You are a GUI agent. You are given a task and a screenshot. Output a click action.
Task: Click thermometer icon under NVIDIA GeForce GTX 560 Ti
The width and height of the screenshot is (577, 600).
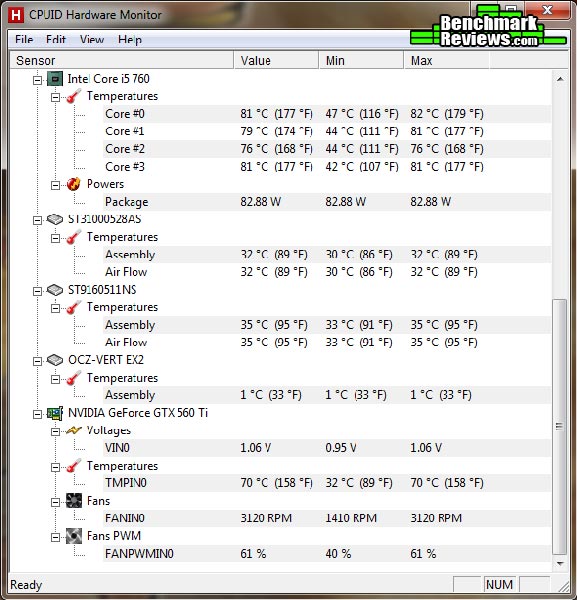click(x=73, y=466)
